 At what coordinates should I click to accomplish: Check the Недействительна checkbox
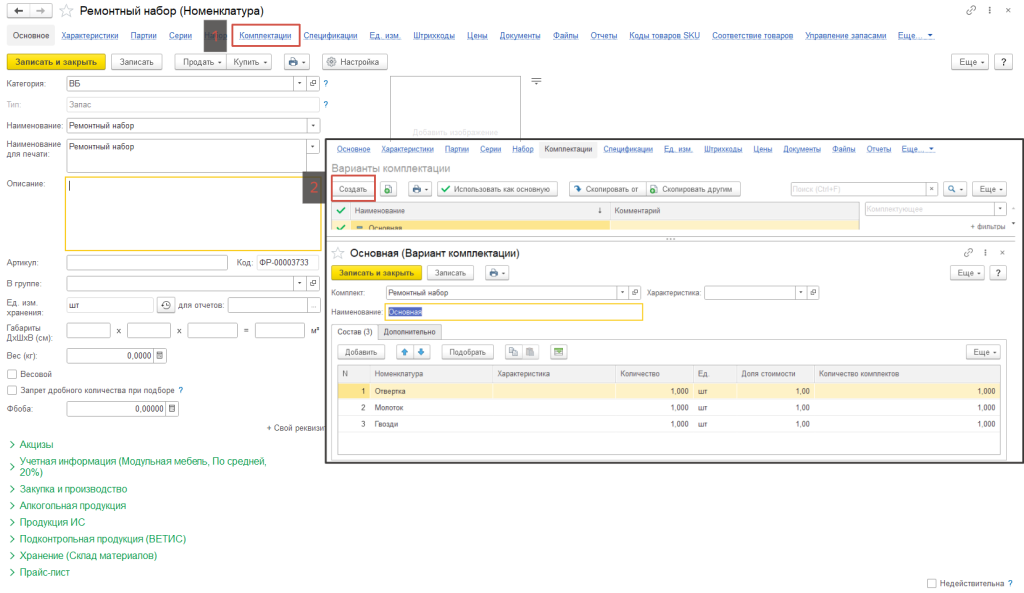point(932,583)
